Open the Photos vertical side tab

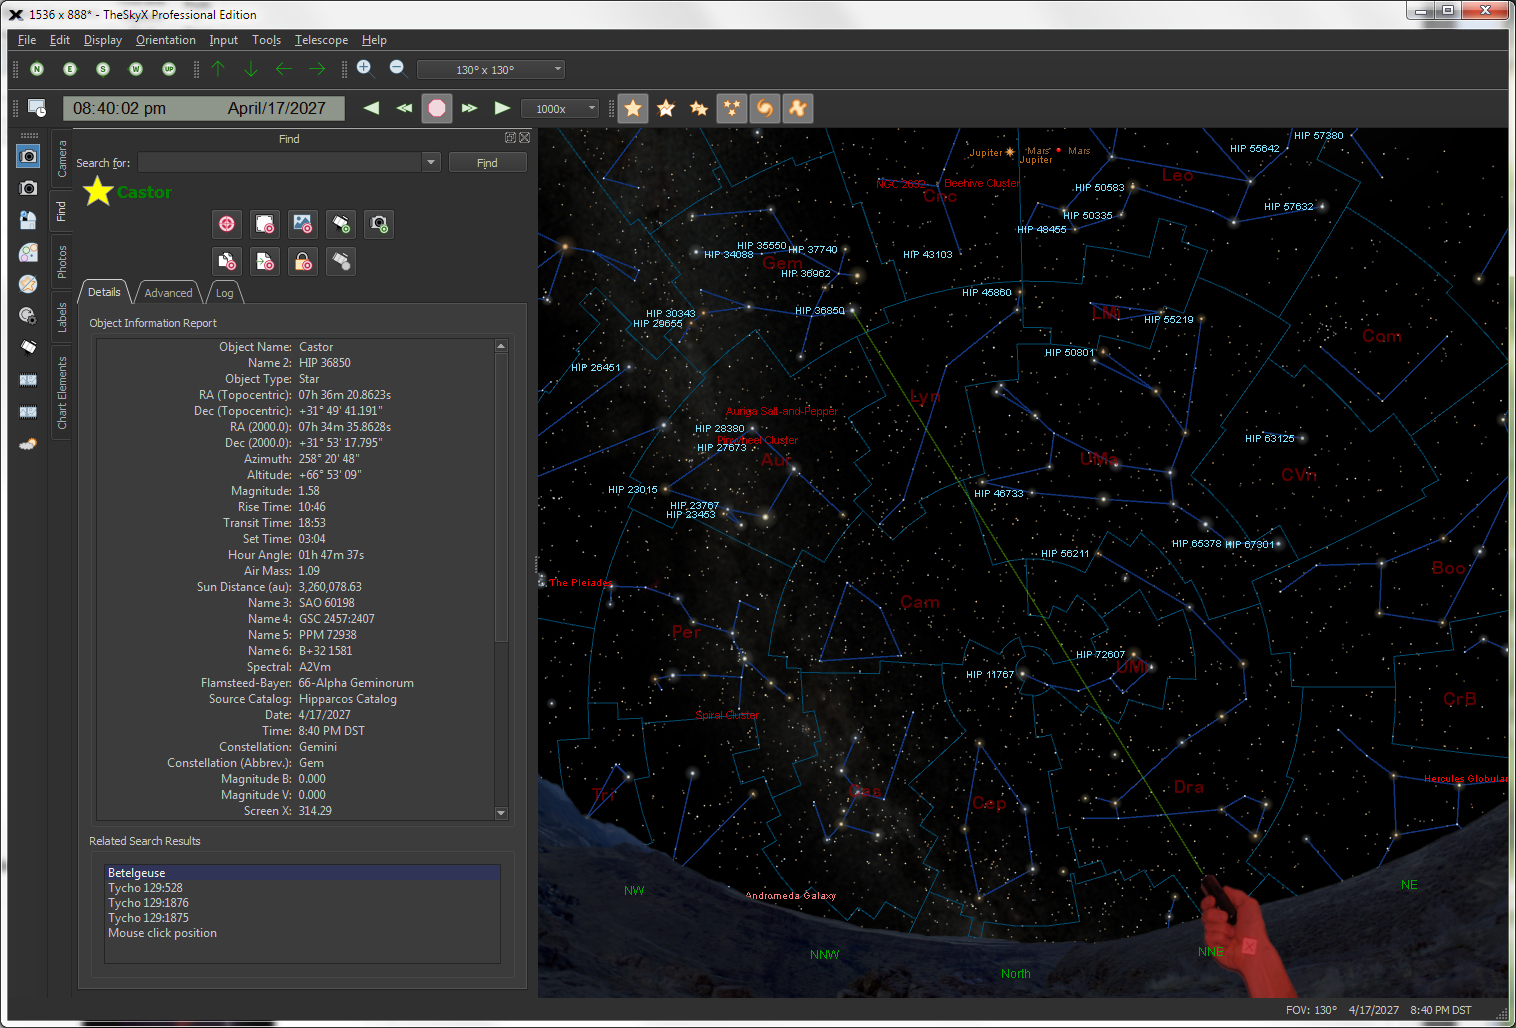click(x=62, y=261)
